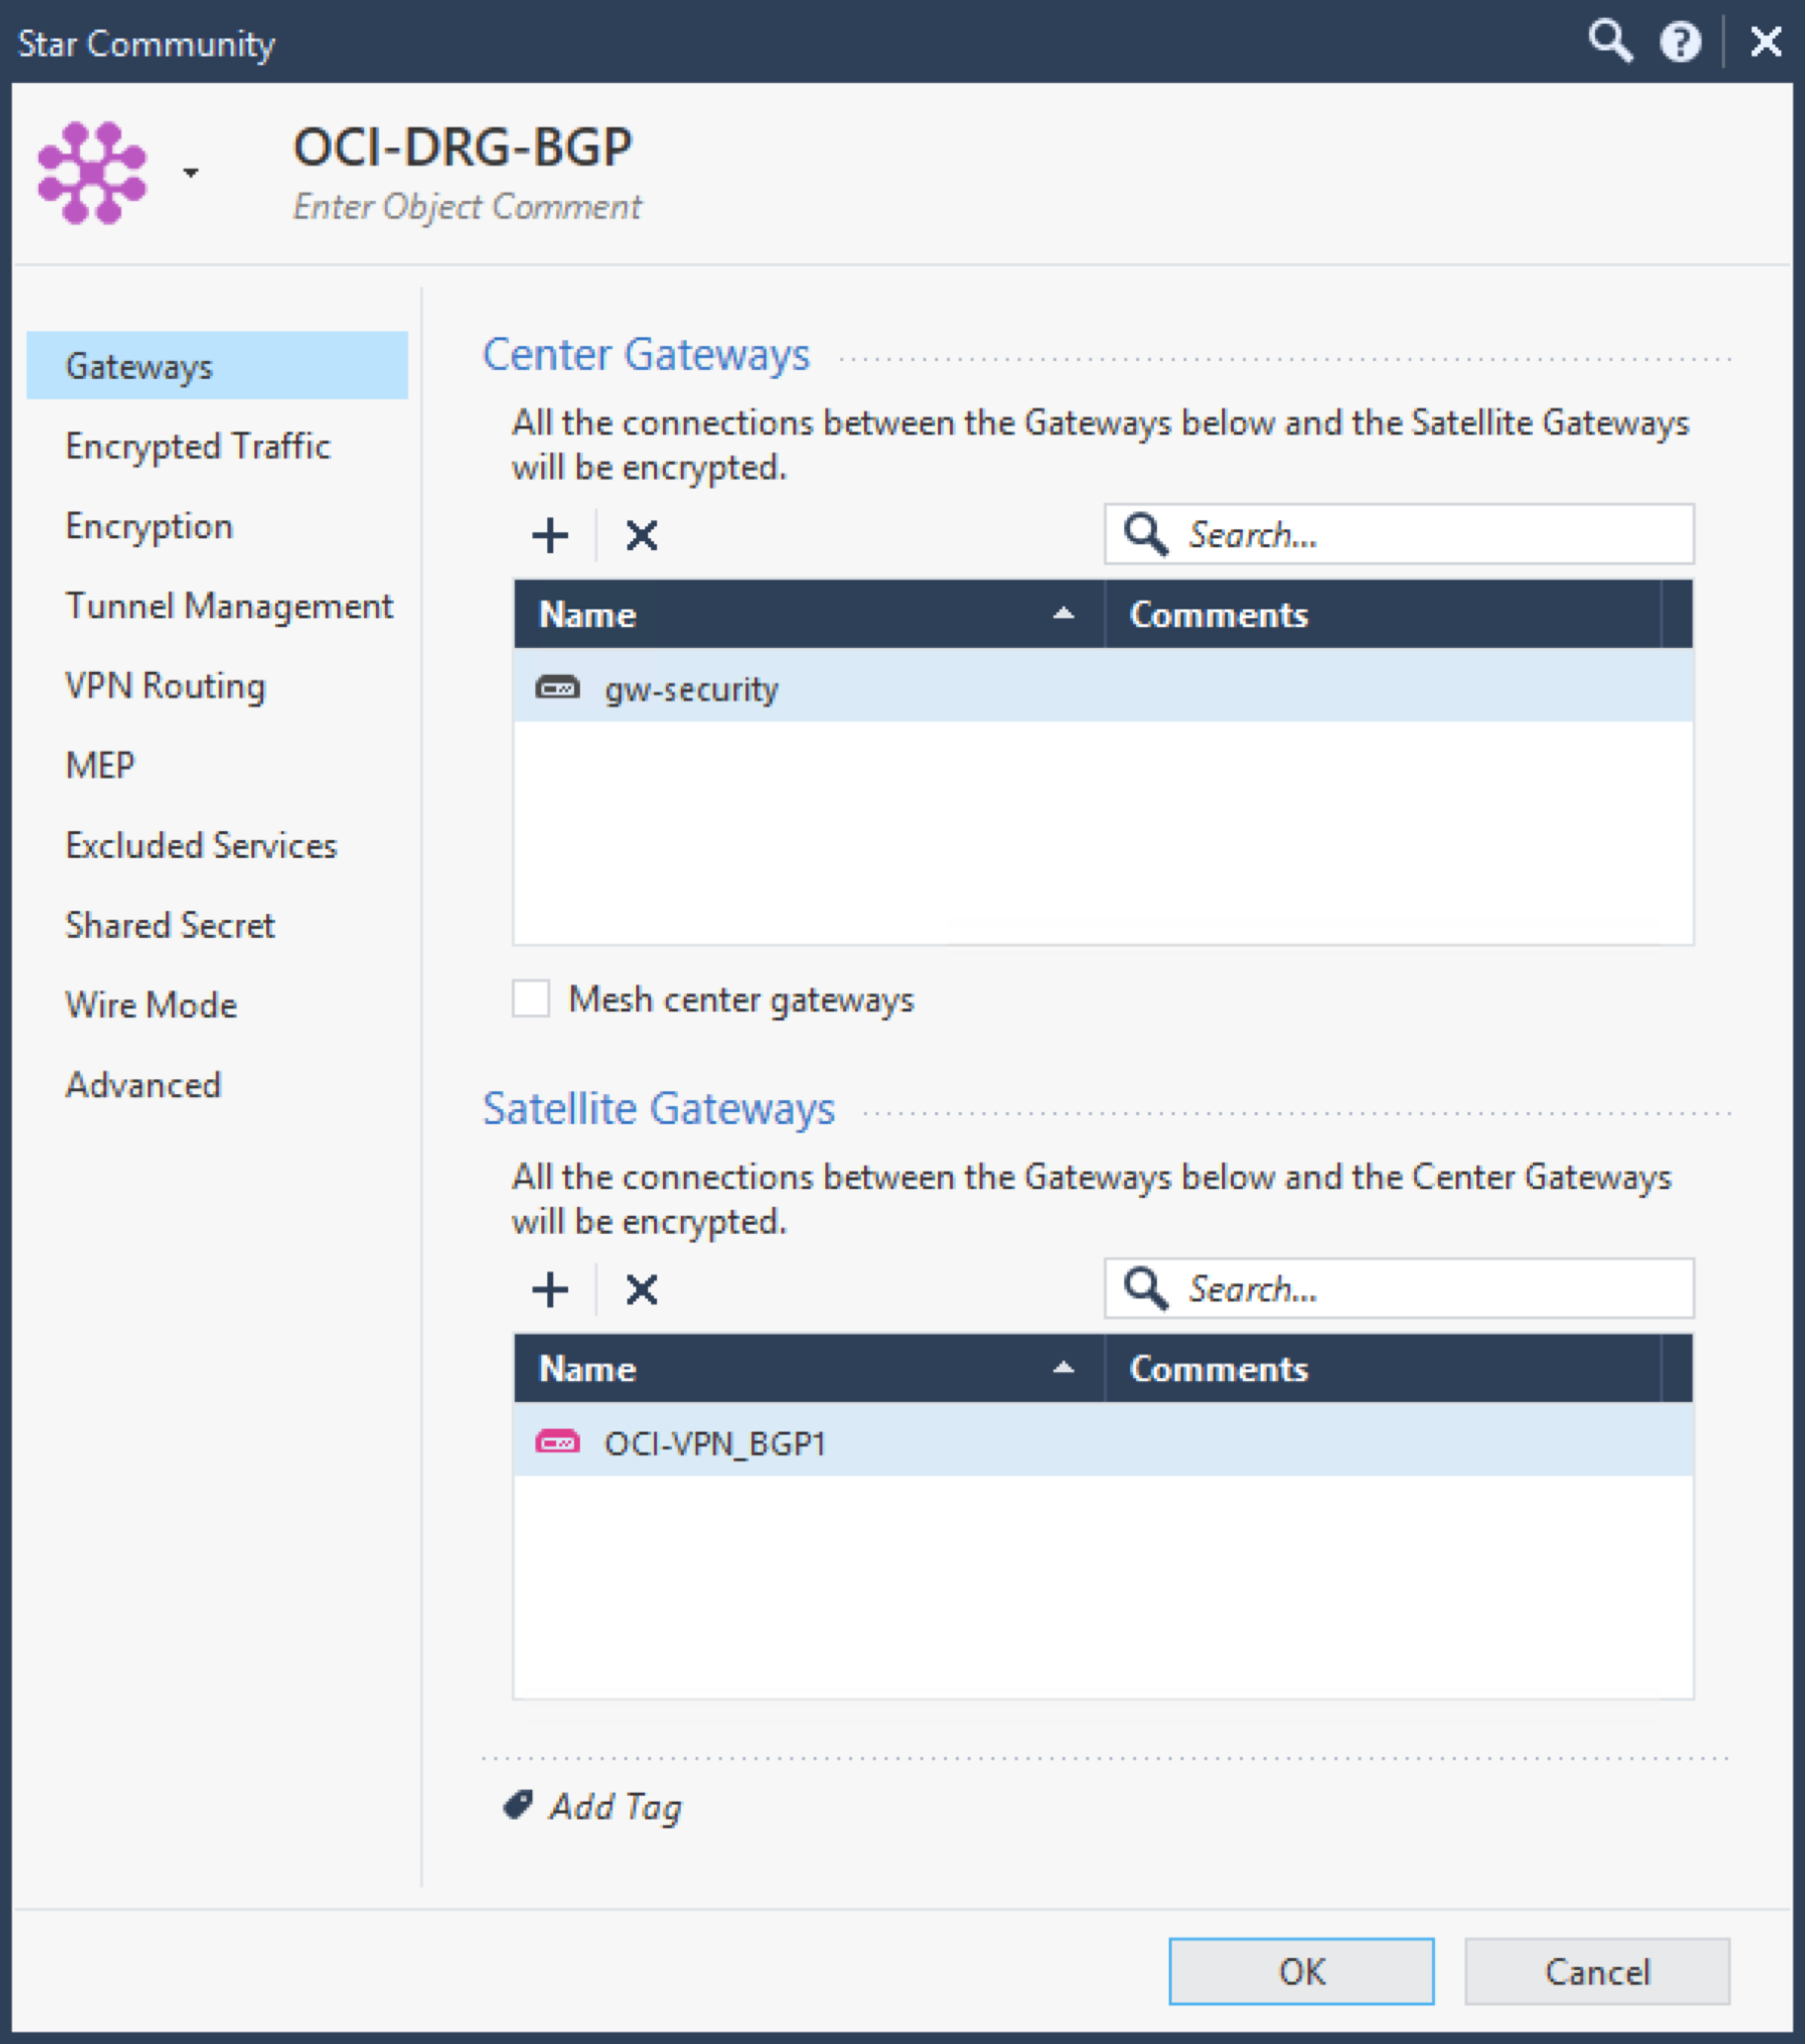Open the Tunnel Management settings

pyautogui.click(x=228, y=606)
